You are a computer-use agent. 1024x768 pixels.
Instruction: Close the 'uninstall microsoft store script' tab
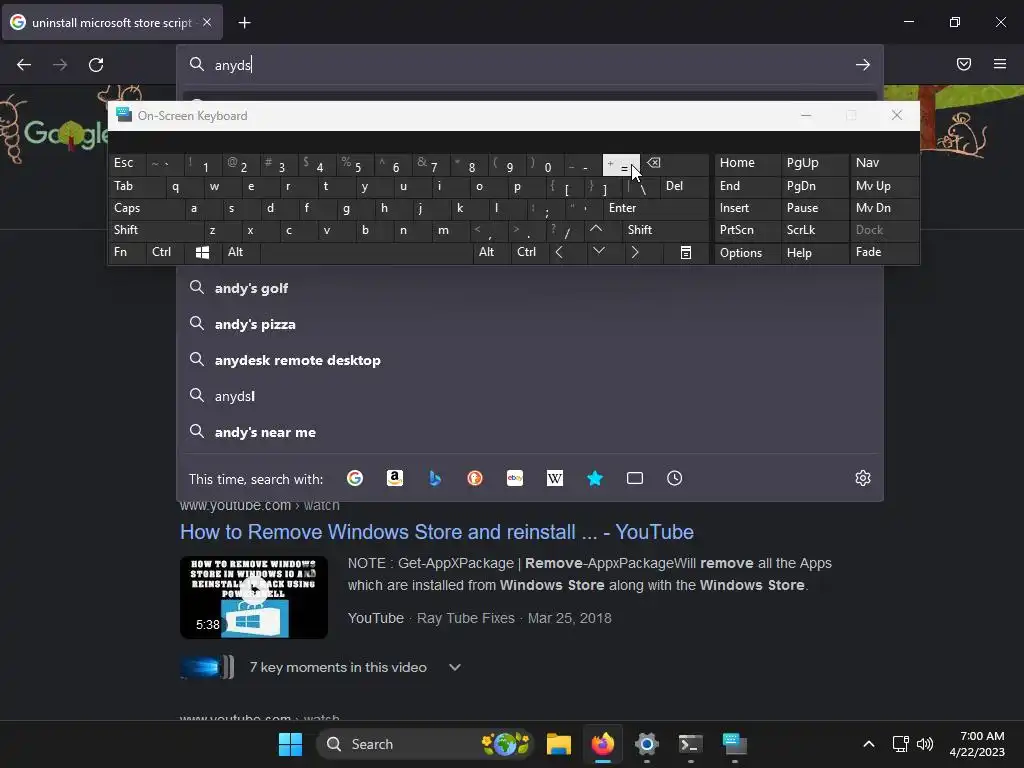click(207, 22)
